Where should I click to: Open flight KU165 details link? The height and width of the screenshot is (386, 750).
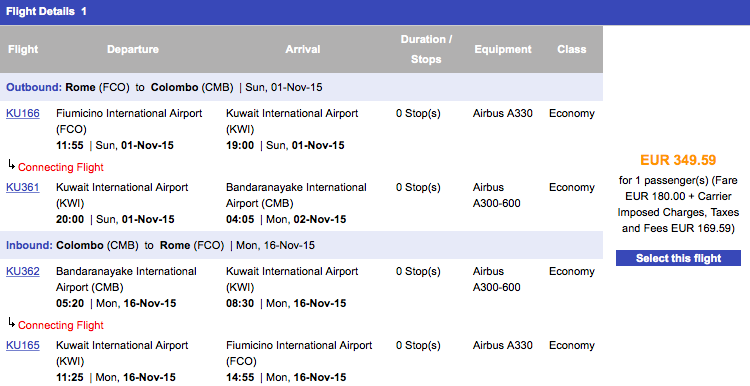pos(22,345)
